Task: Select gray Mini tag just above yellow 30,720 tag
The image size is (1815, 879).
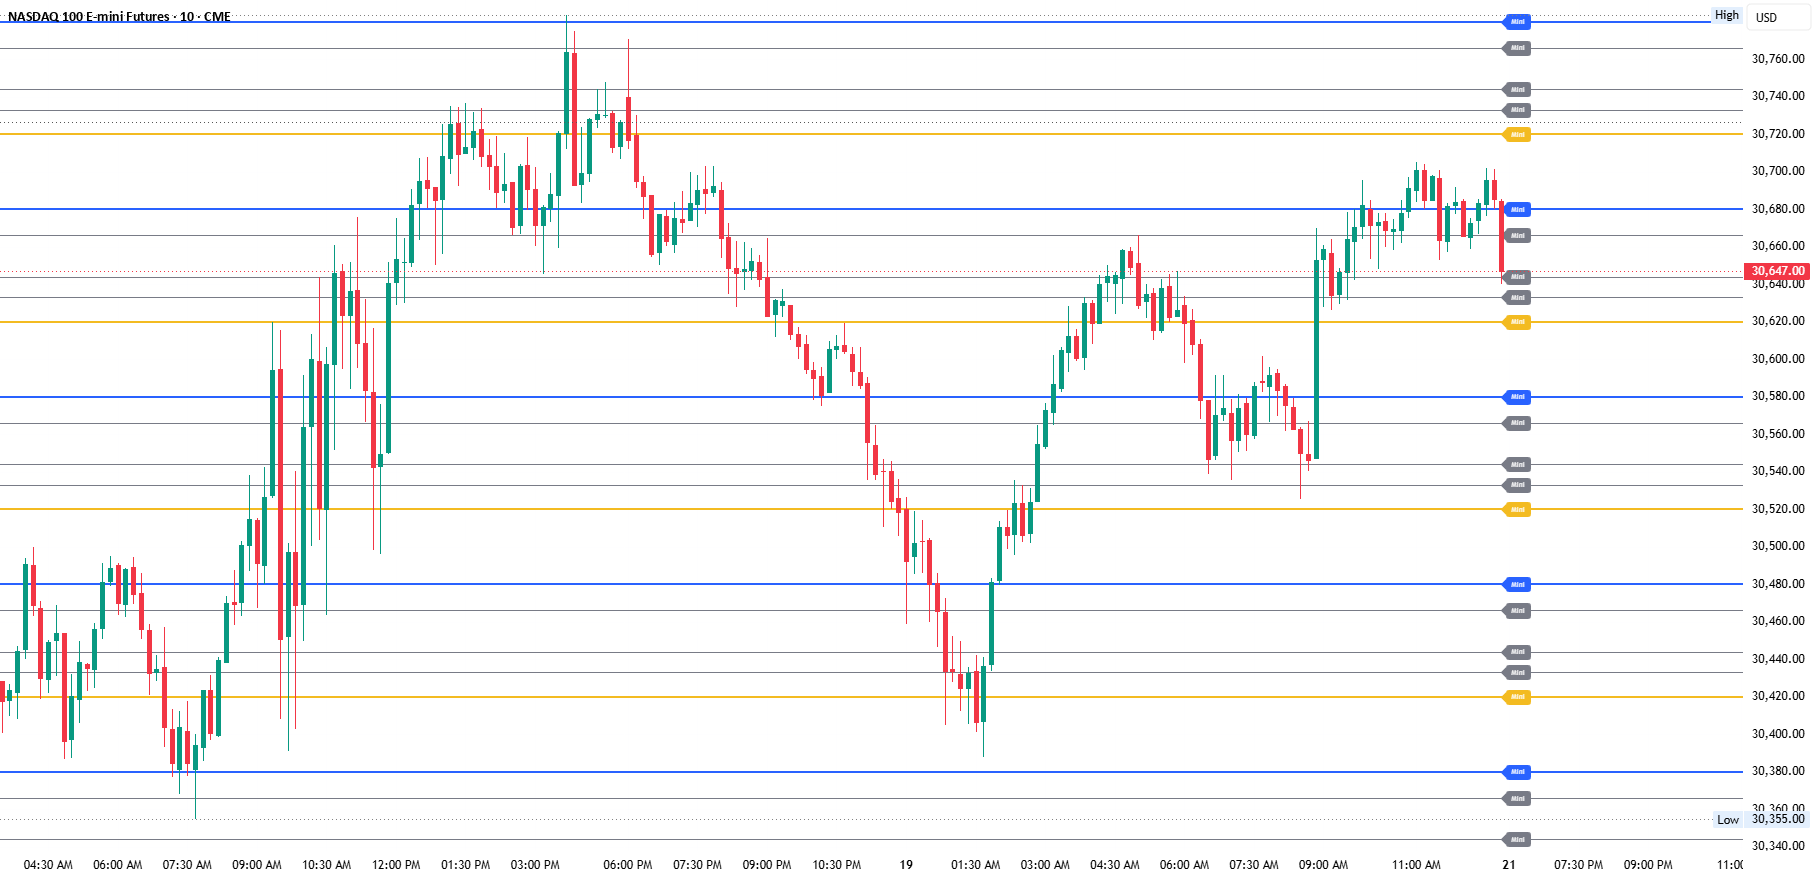Action: point(1517,110)
